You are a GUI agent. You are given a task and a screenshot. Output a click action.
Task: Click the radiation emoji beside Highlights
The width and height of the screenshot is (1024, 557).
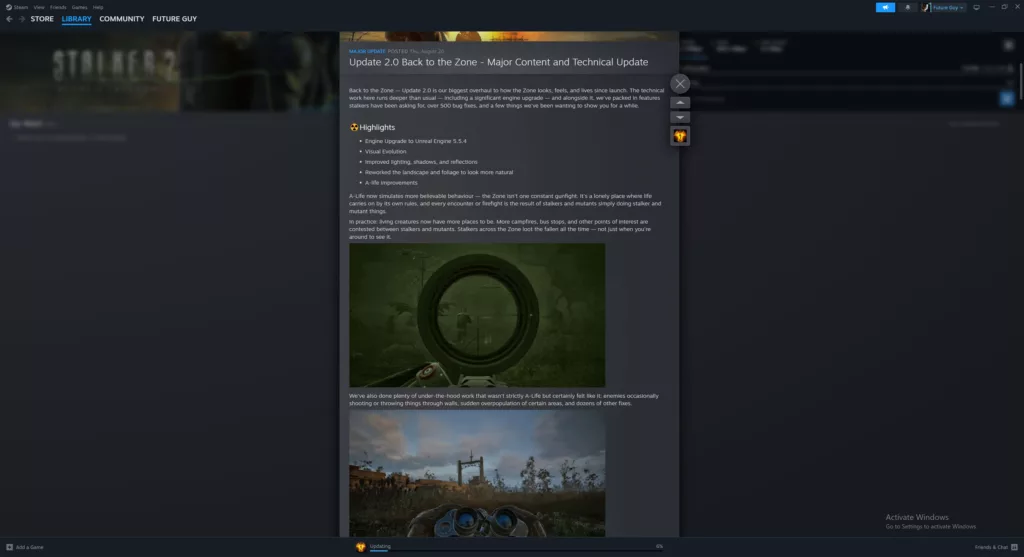click(354, 127)
